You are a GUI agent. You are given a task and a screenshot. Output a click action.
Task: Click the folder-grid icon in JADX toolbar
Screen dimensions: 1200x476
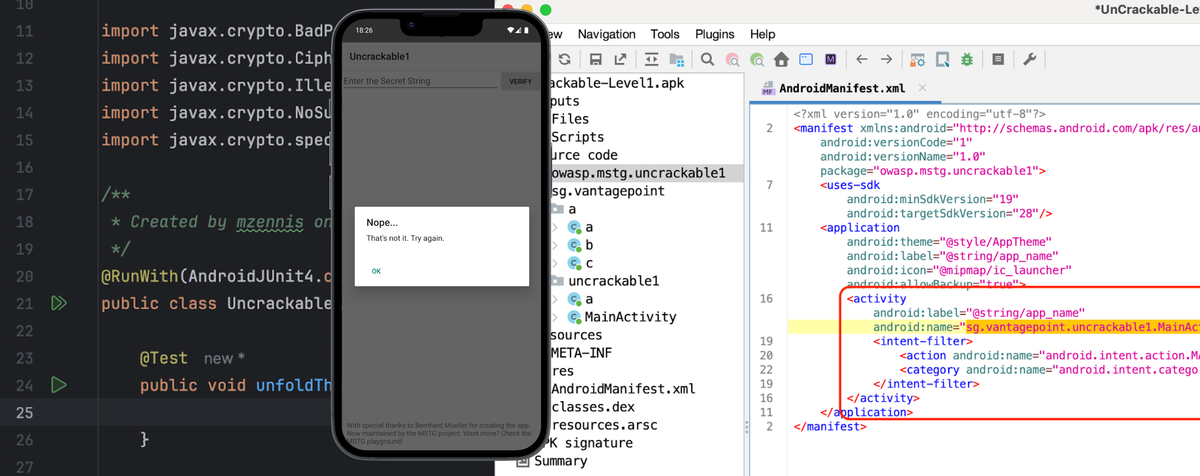677,60
